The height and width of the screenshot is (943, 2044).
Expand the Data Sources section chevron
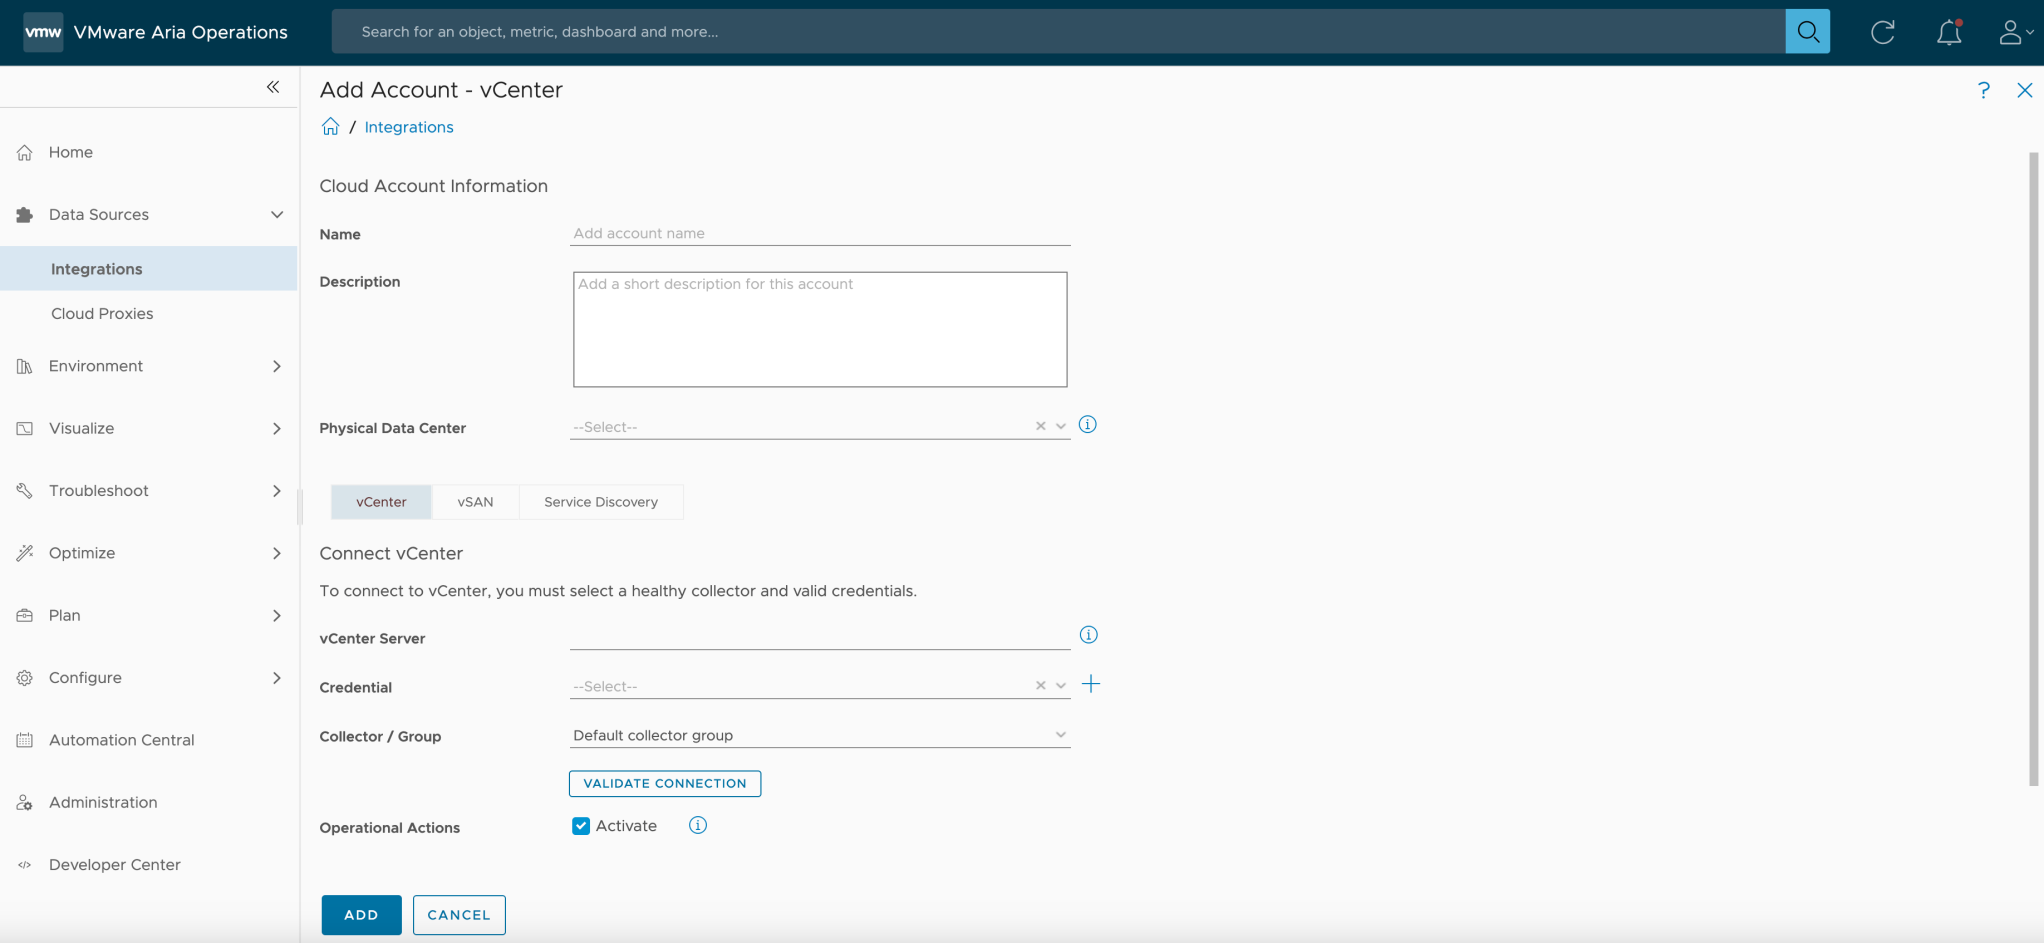277,214
